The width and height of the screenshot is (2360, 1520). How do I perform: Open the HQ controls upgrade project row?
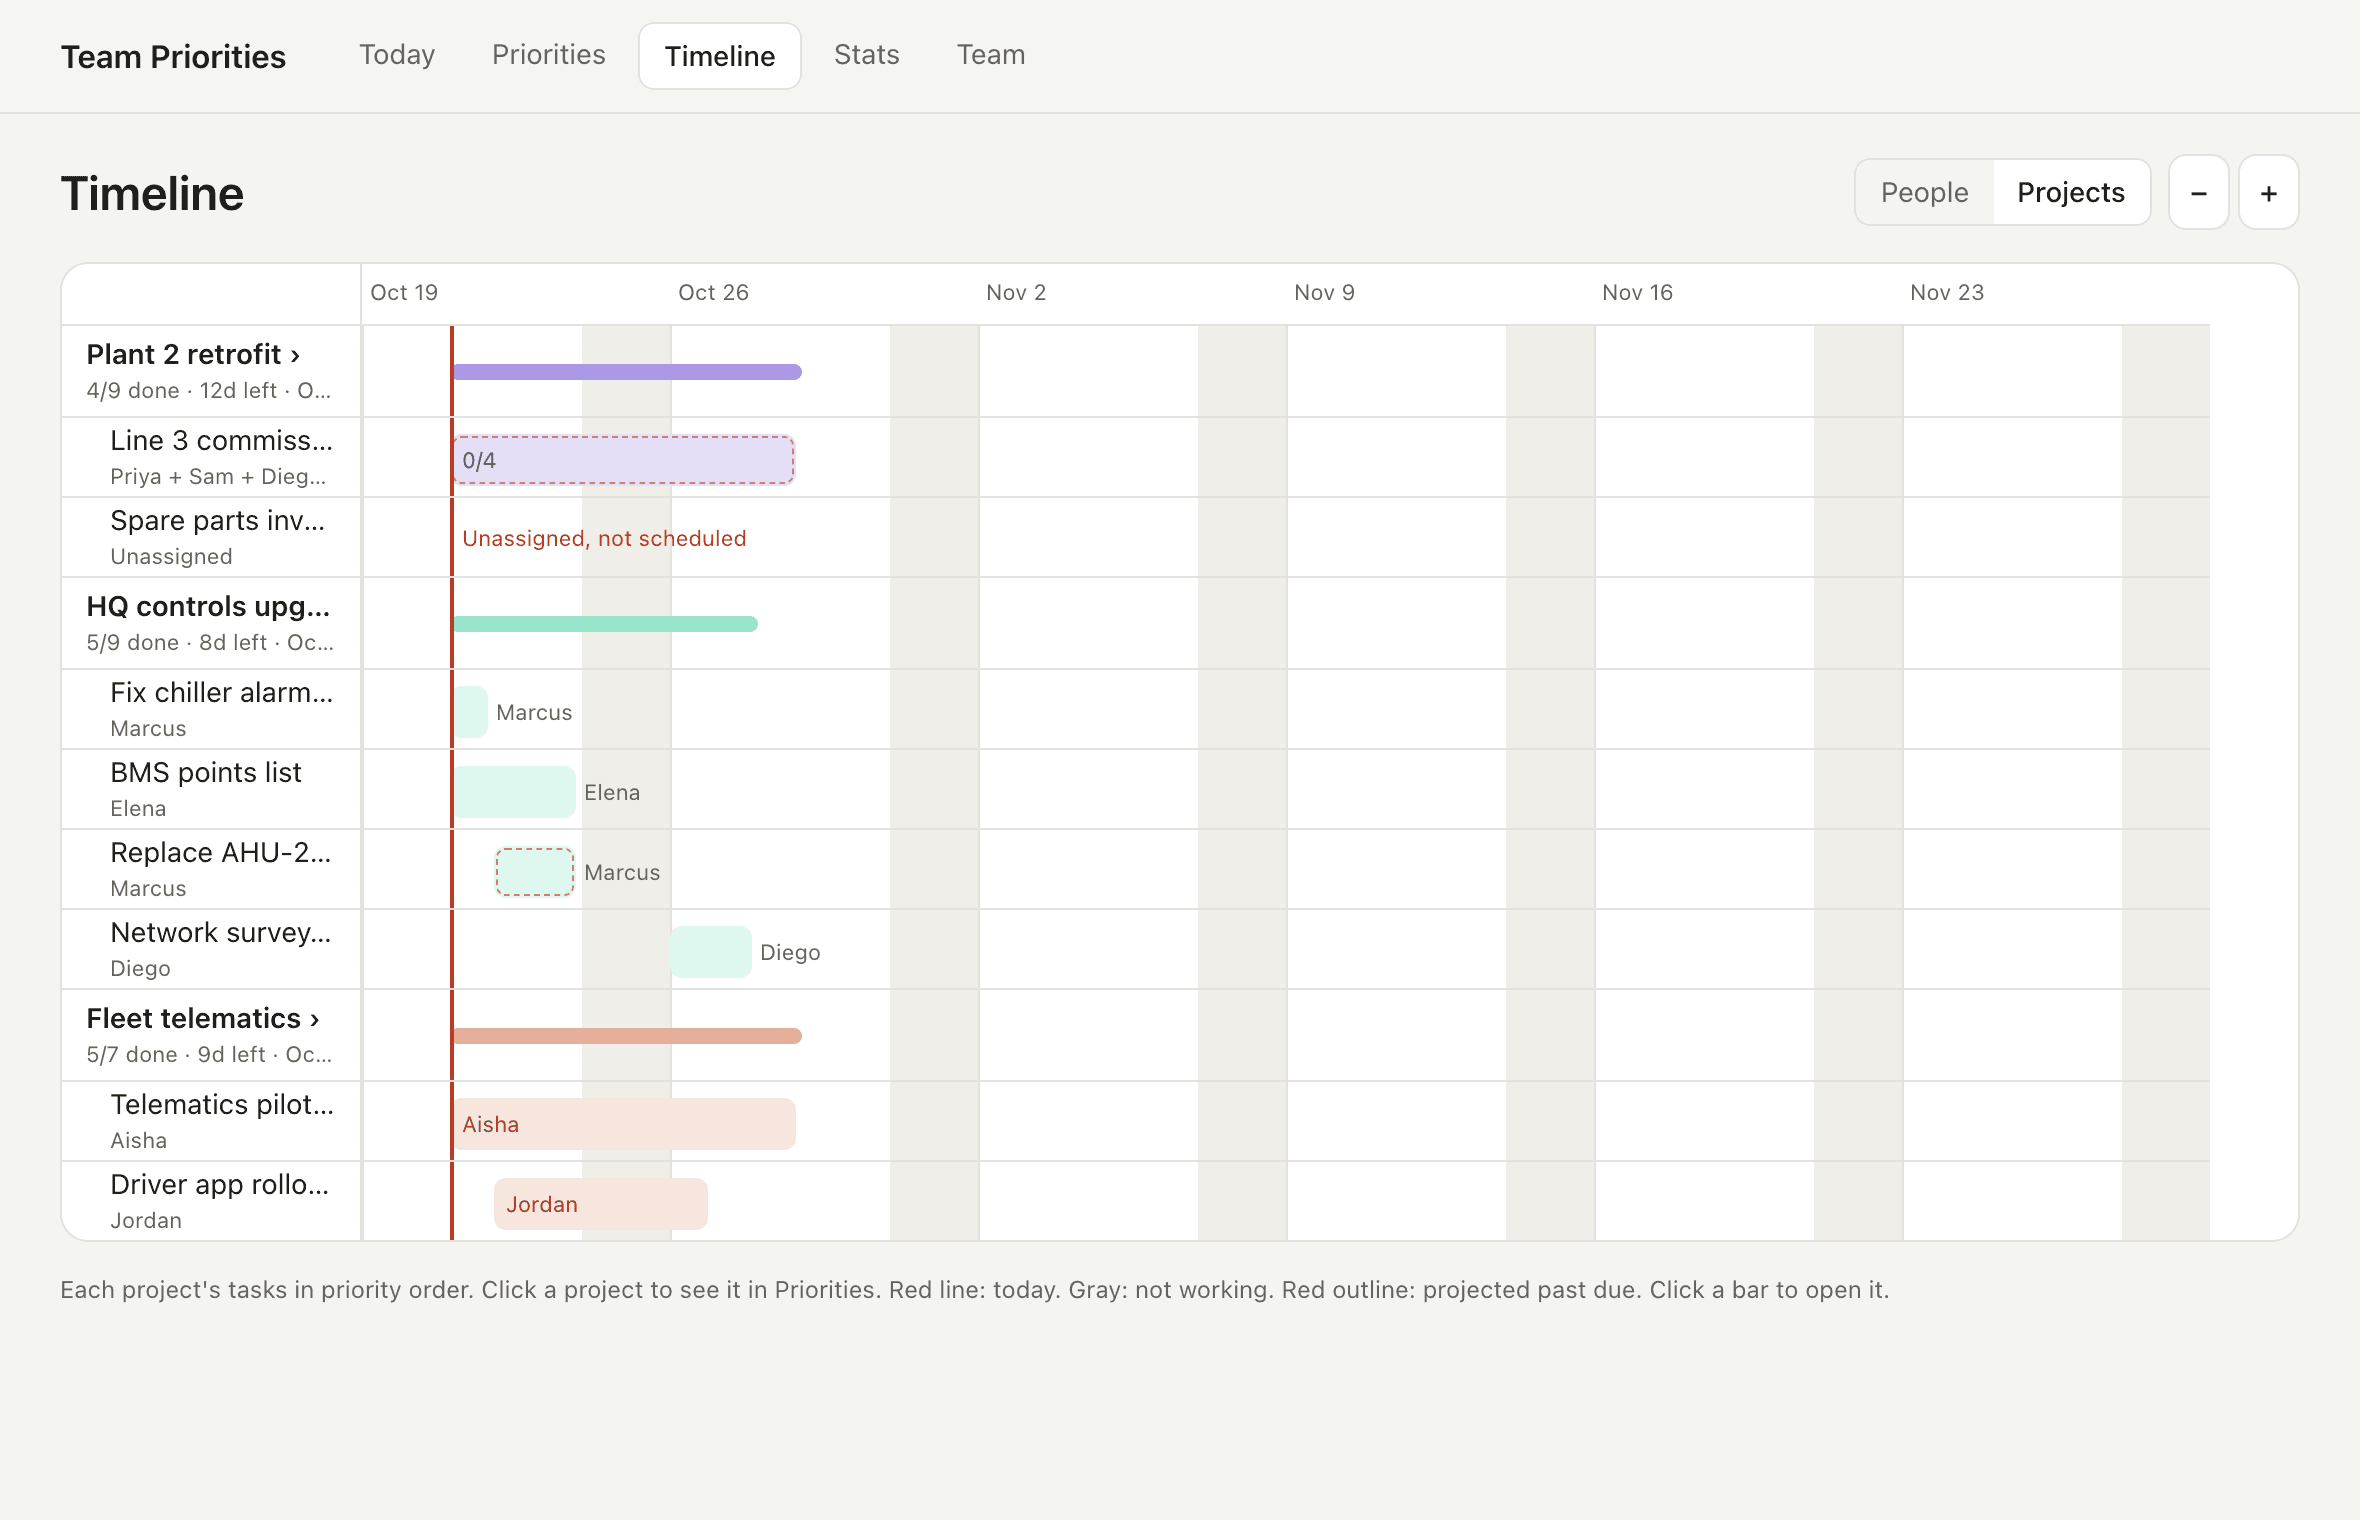[211, 623]
